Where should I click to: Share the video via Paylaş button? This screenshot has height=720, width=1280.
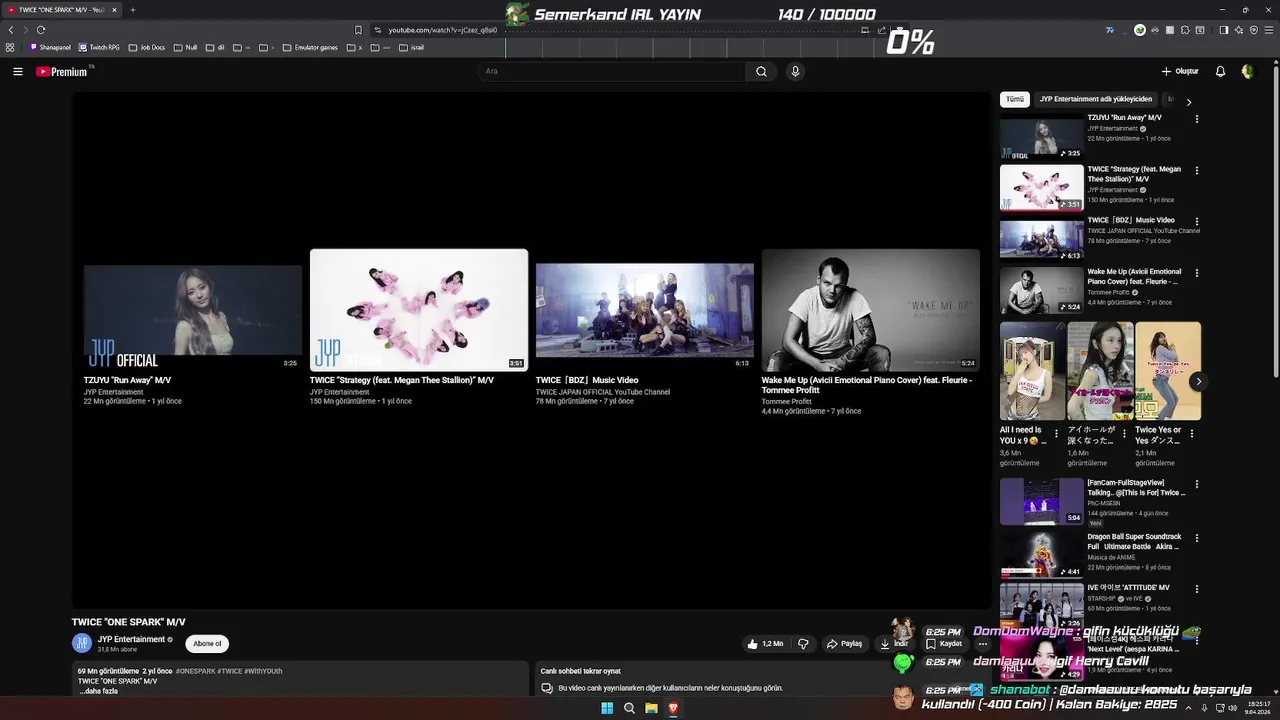[845, 644]
